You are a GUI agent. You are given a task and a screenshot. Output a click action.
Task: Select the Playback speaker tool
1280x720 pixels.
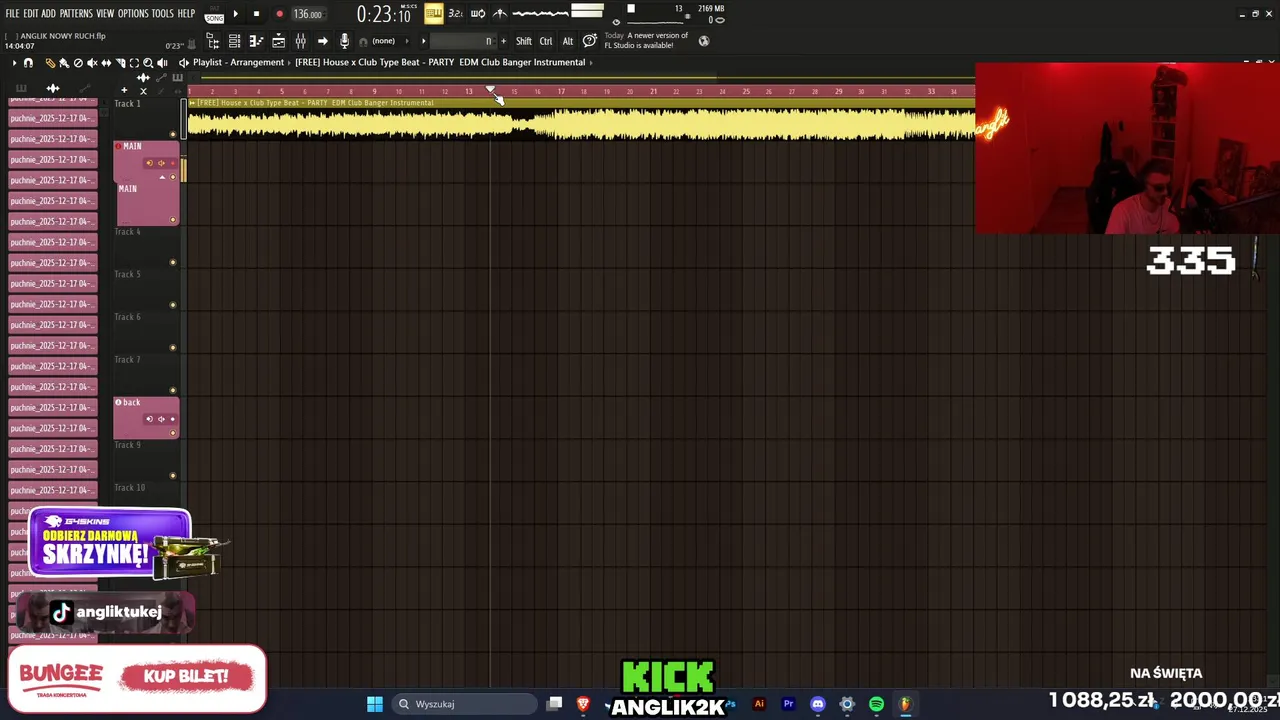(162, 63)
